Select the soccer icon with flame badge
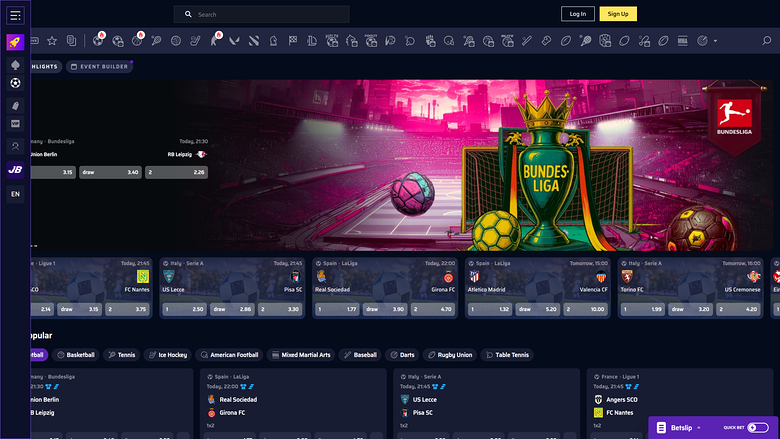The image size is (780, 439). [98, 40]
